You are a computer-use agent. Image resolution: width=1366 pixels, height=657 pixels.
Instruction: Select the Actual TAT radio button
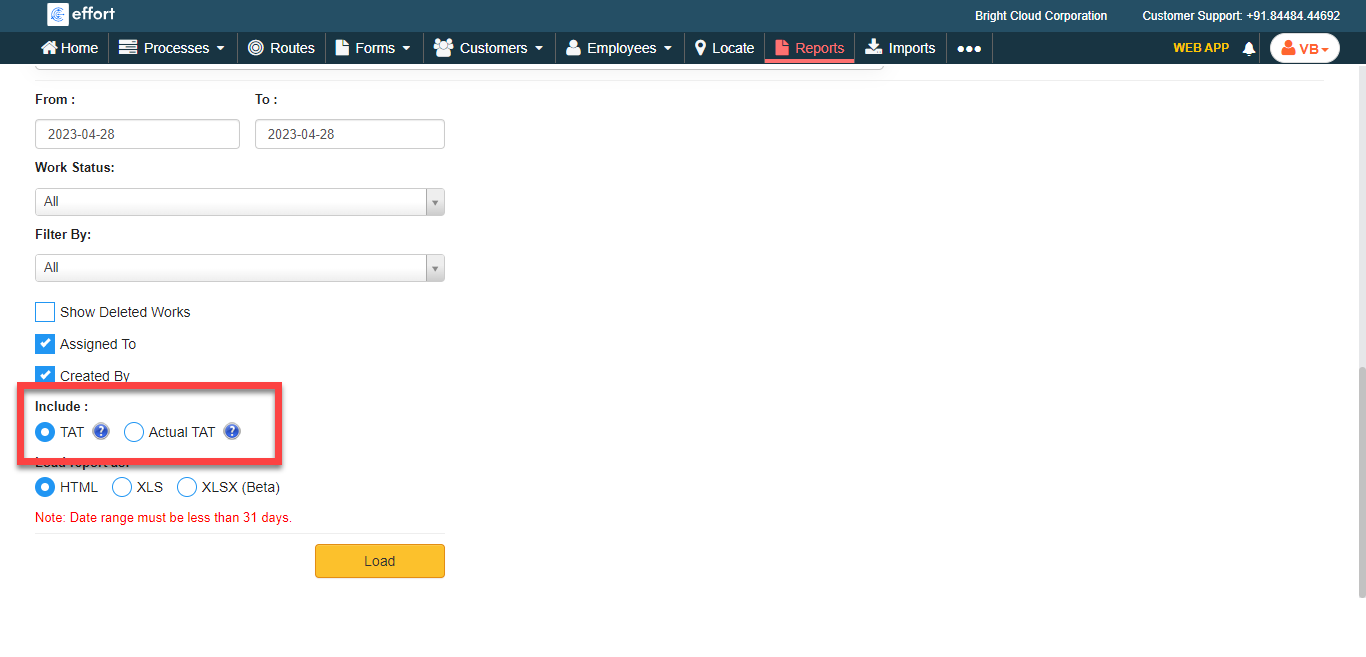point(134,432)
